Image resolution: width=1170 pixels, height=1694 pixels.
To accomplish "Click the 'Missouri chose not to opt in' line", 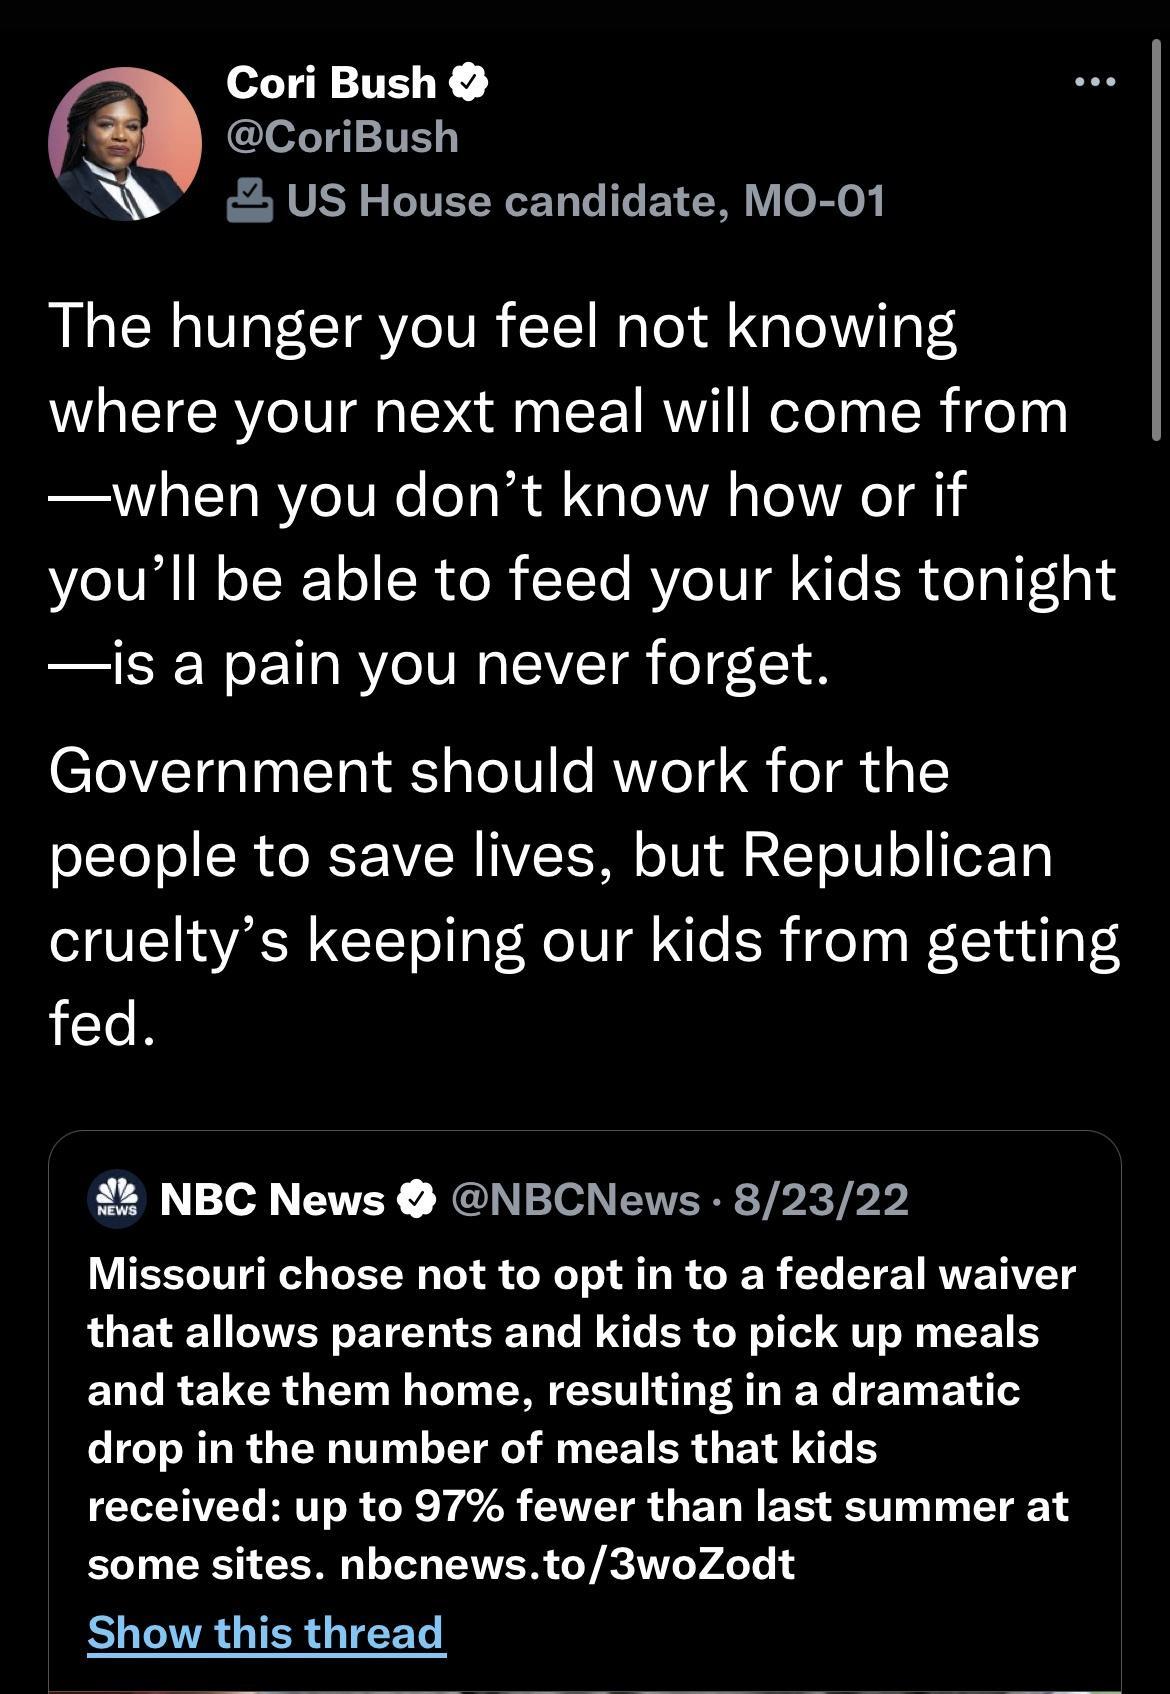I will (x=581, y=1274).
